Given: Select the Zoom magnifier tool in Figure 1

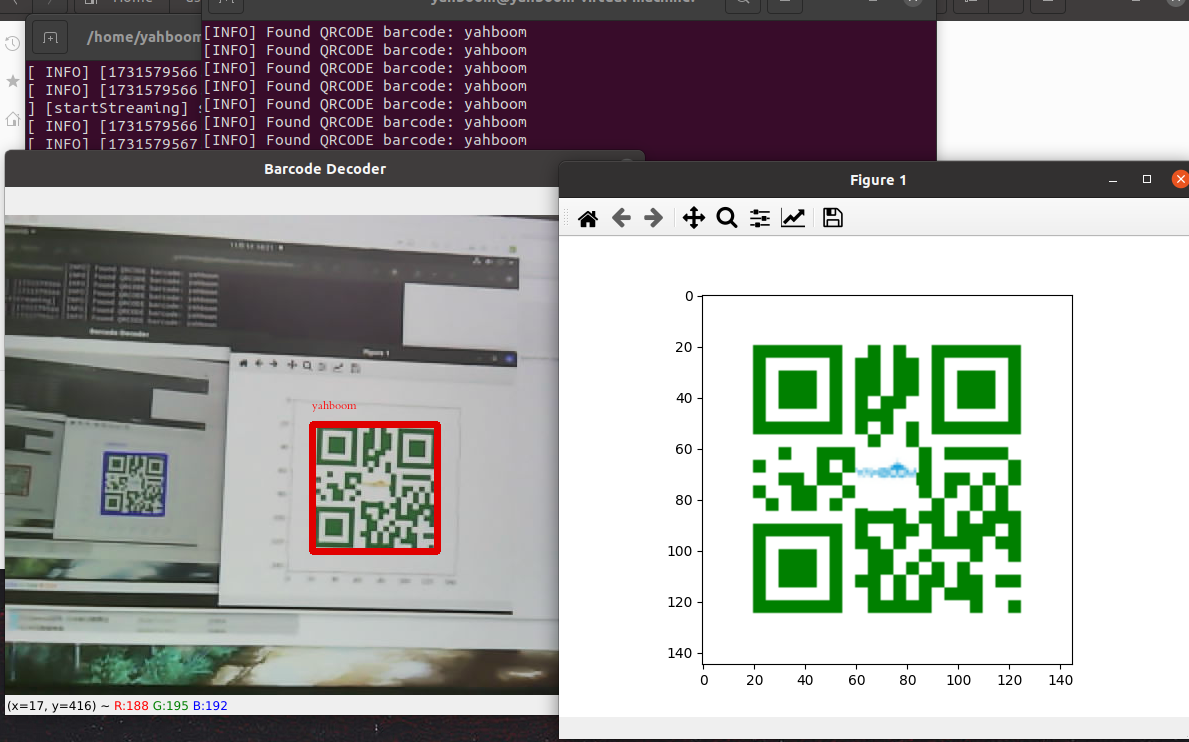Looking at the screenshot, I should (726, 218).
